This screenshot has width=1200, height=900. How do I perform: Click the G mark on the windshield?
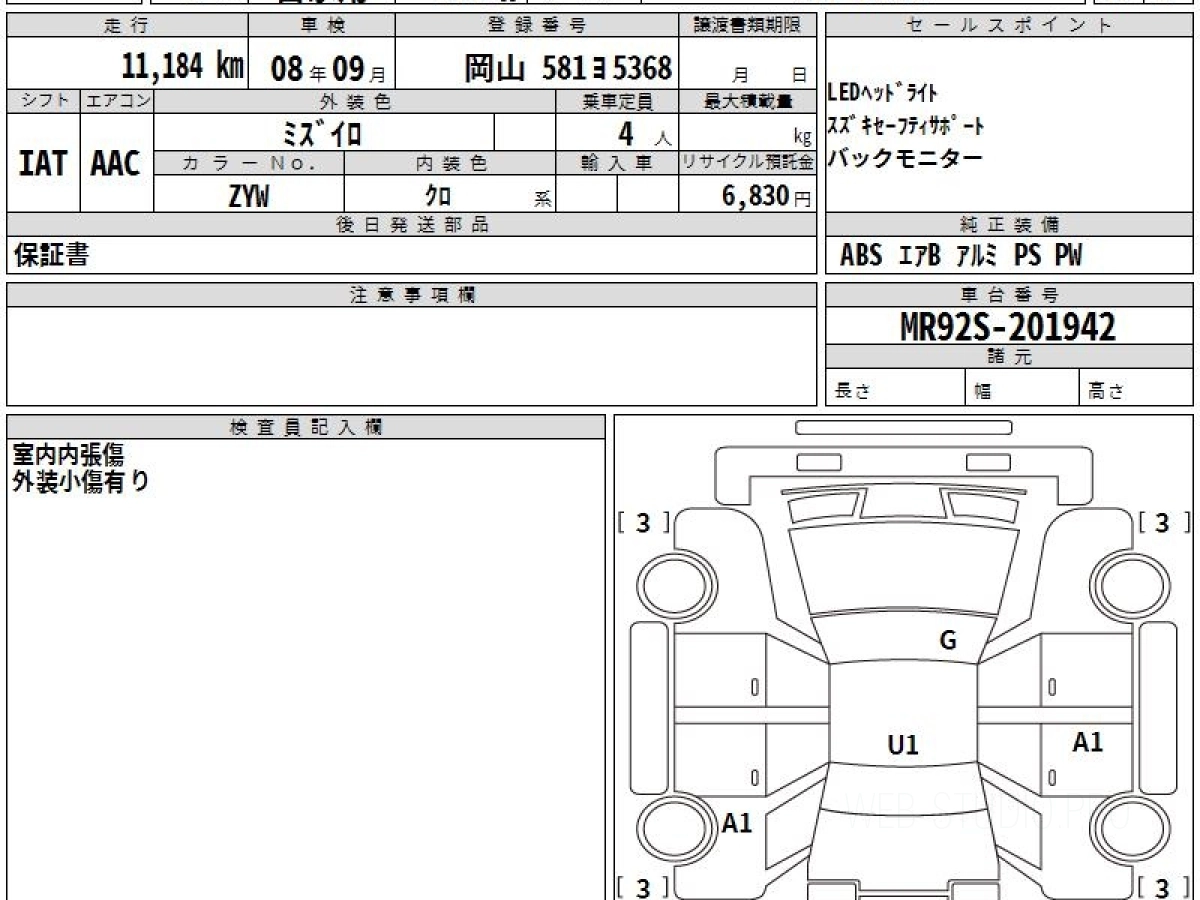(947, 641)
